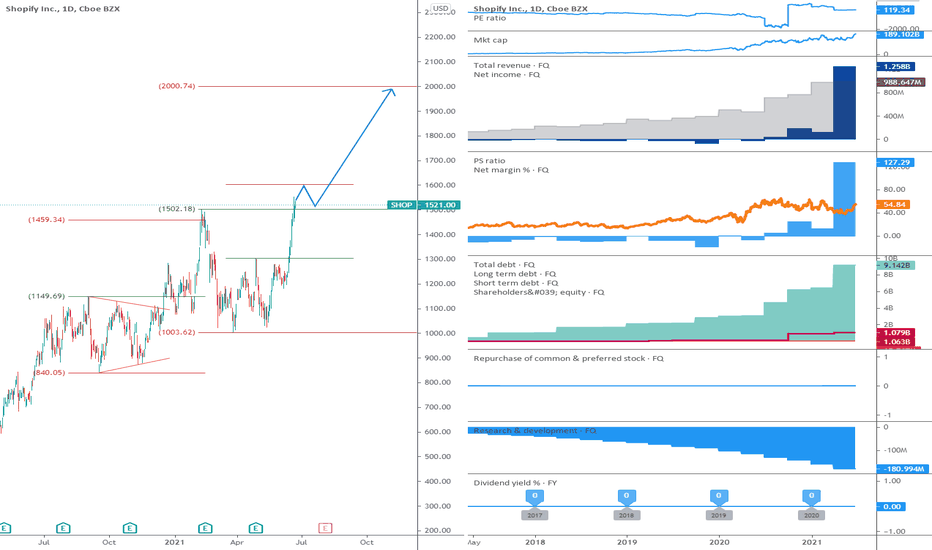Select the green earnings marker right after Apr 2021
932x550 pixels.
(256, 528)
